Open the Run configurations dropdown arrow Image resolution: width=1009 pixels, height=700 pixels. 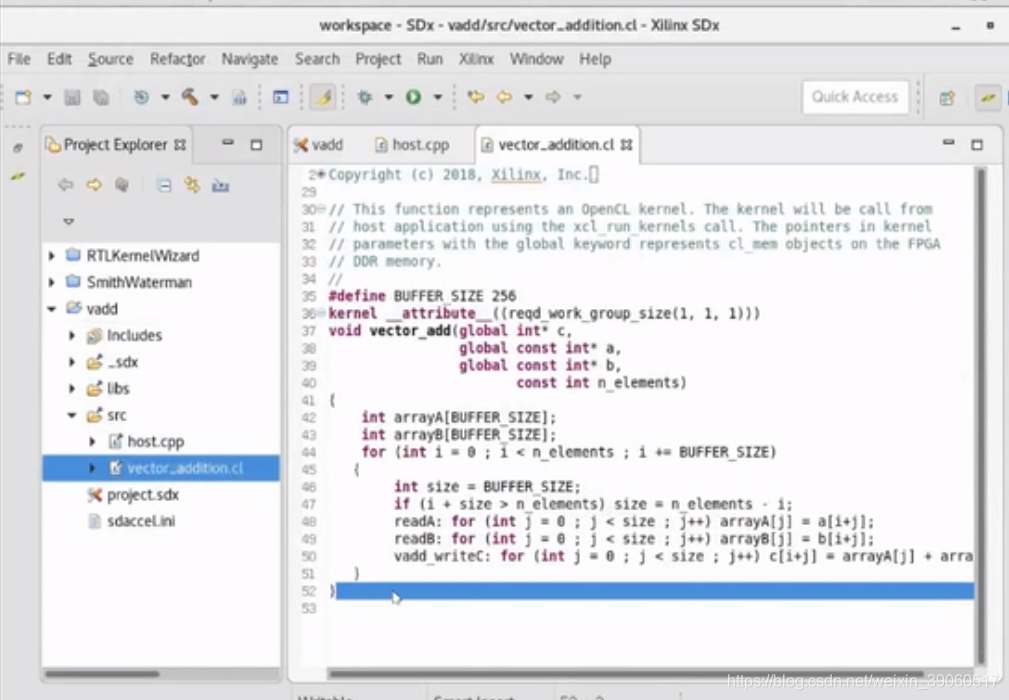[438, 97]
